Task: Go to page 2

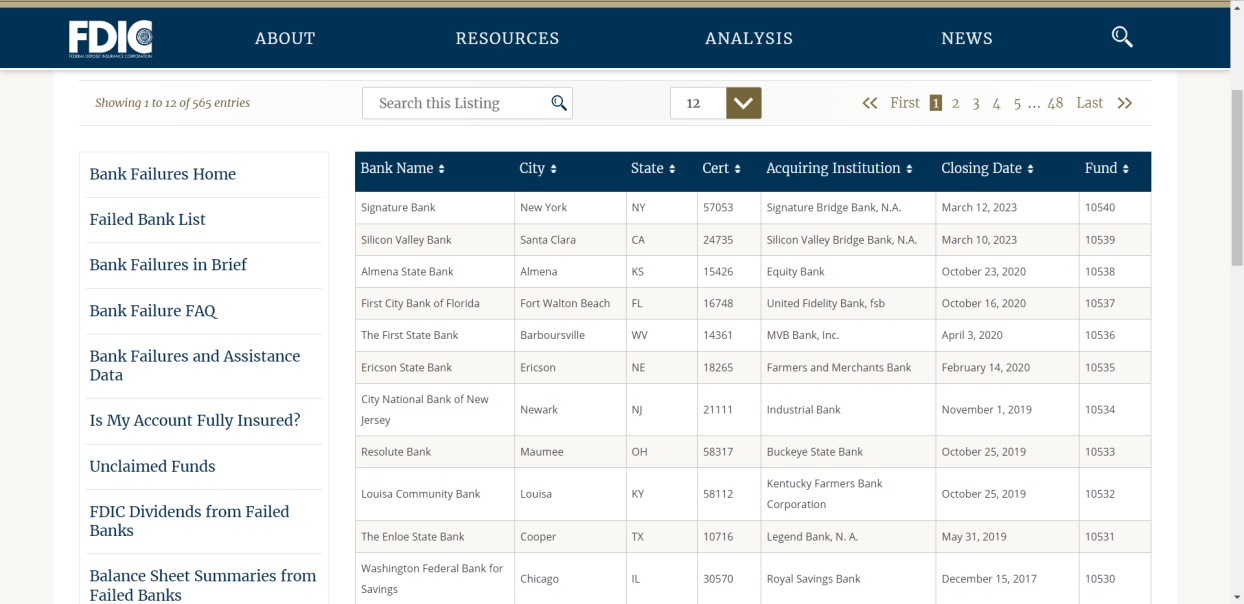Action: [956, 103]
